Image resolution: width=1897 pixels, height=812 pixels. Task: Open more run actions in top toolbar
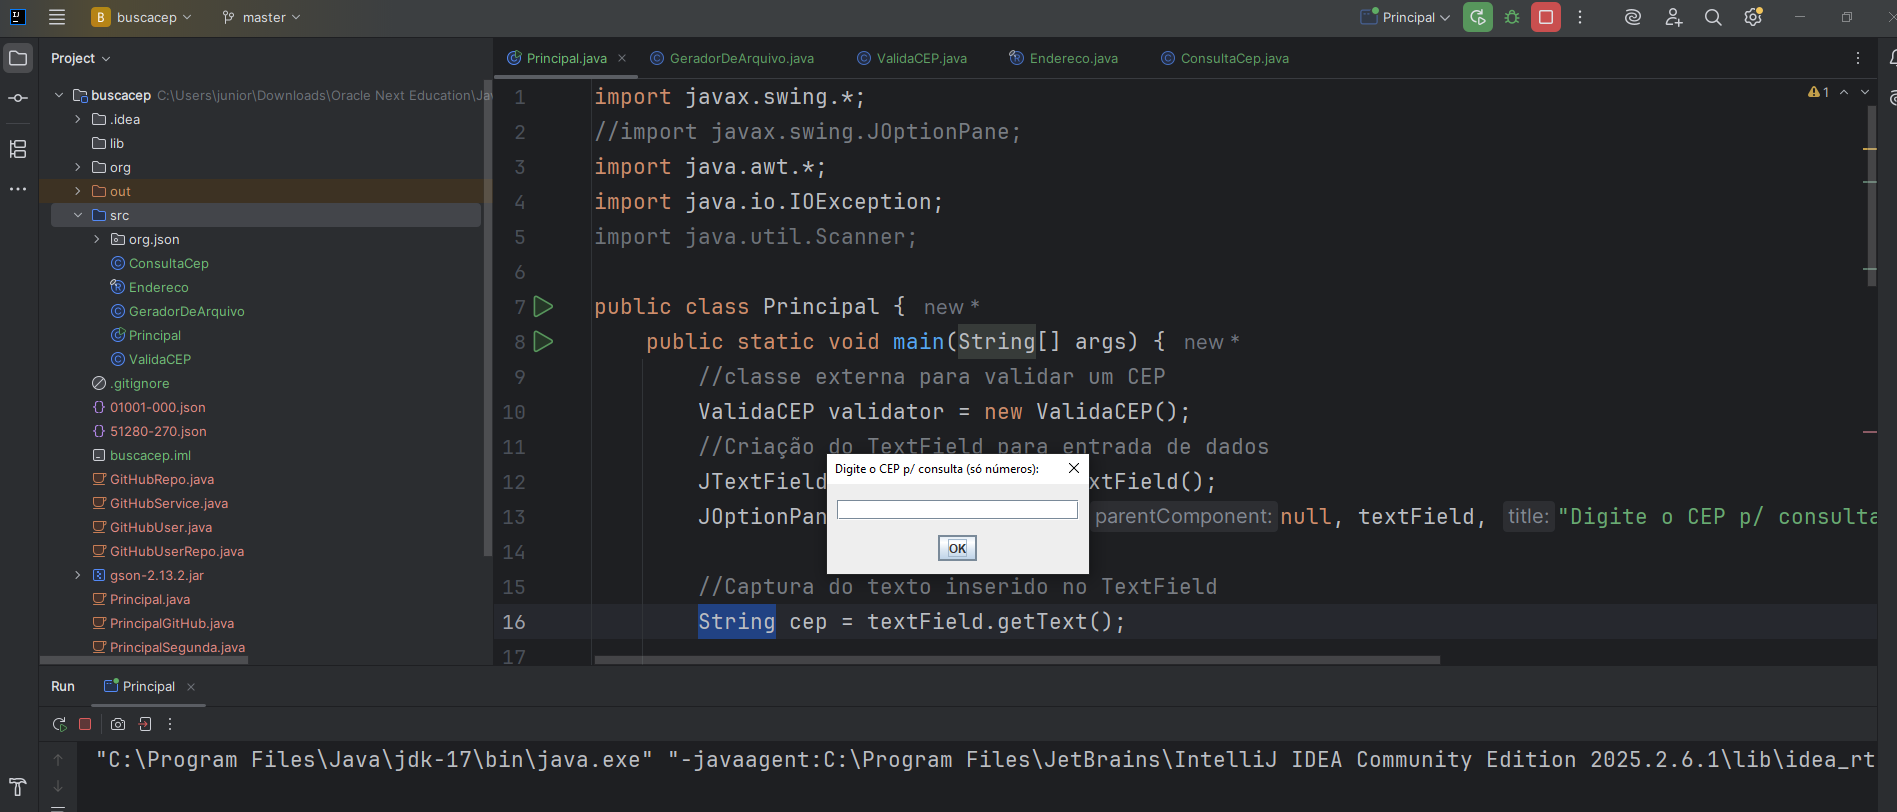1580,17
